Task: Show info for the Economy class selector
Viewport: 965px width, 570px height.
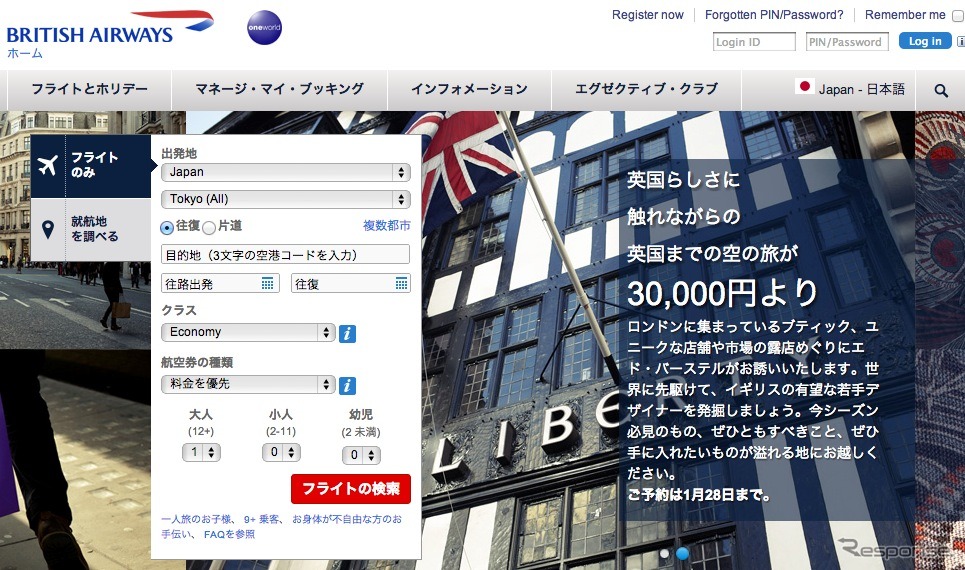Action: tap(347, 334)
